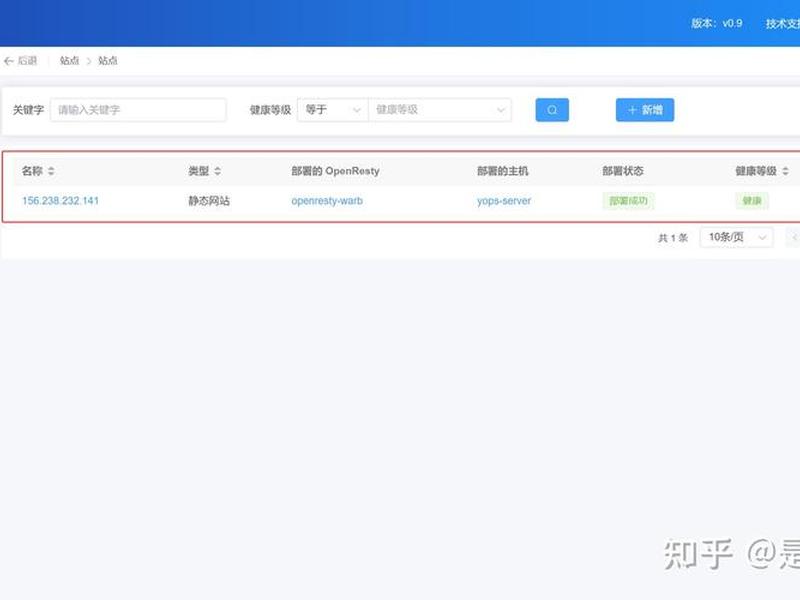Image resolution: width=800 pixels, height=600 pixels.
Task: Click the current 站点 breadcrumb
Action: pos(108,61)
